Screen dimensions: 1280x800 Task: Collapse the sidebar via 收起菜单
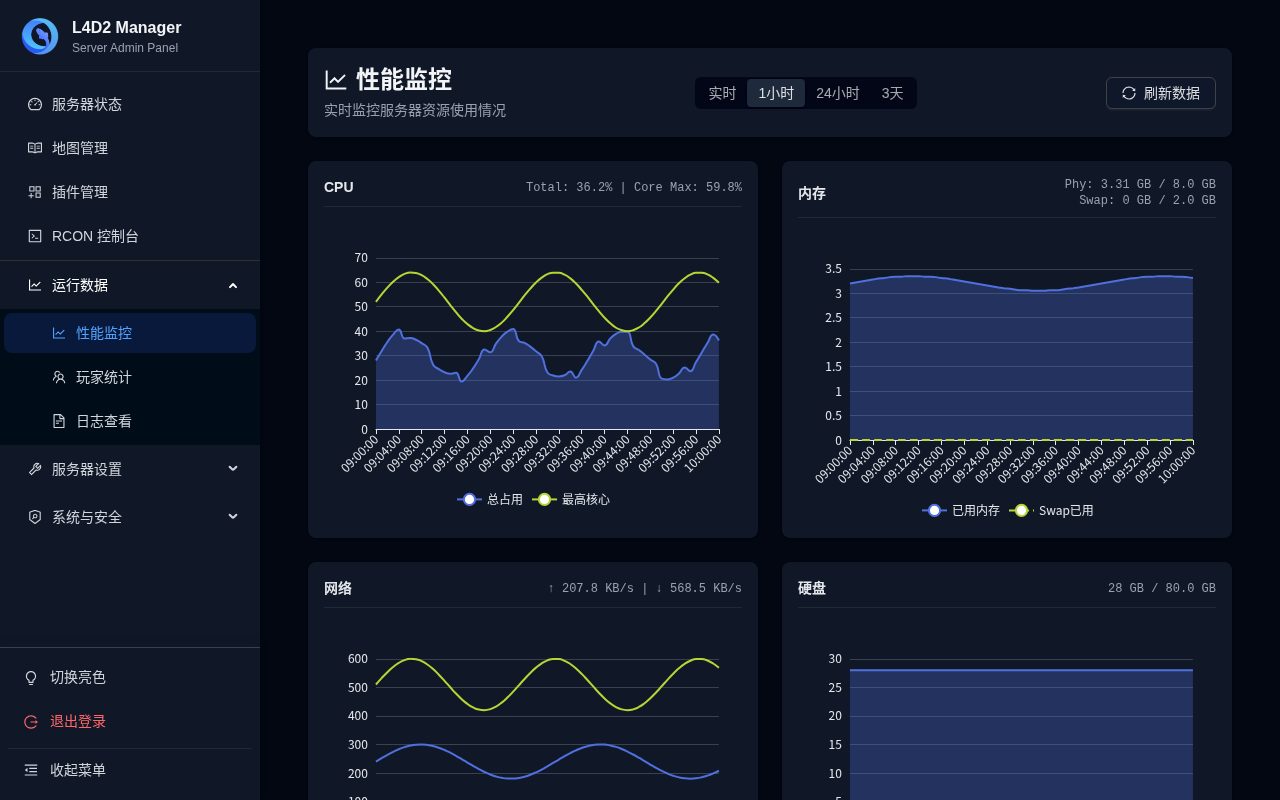point(130,770)
